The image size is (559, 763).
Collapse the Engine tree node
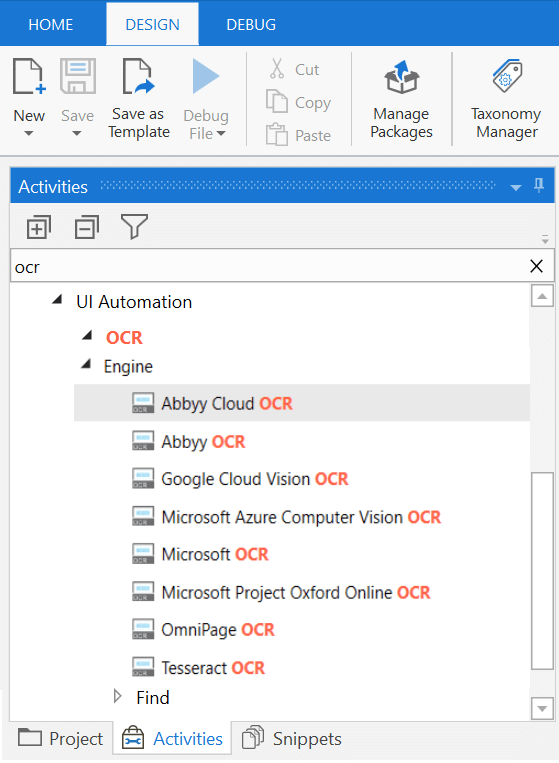(87, 364)
